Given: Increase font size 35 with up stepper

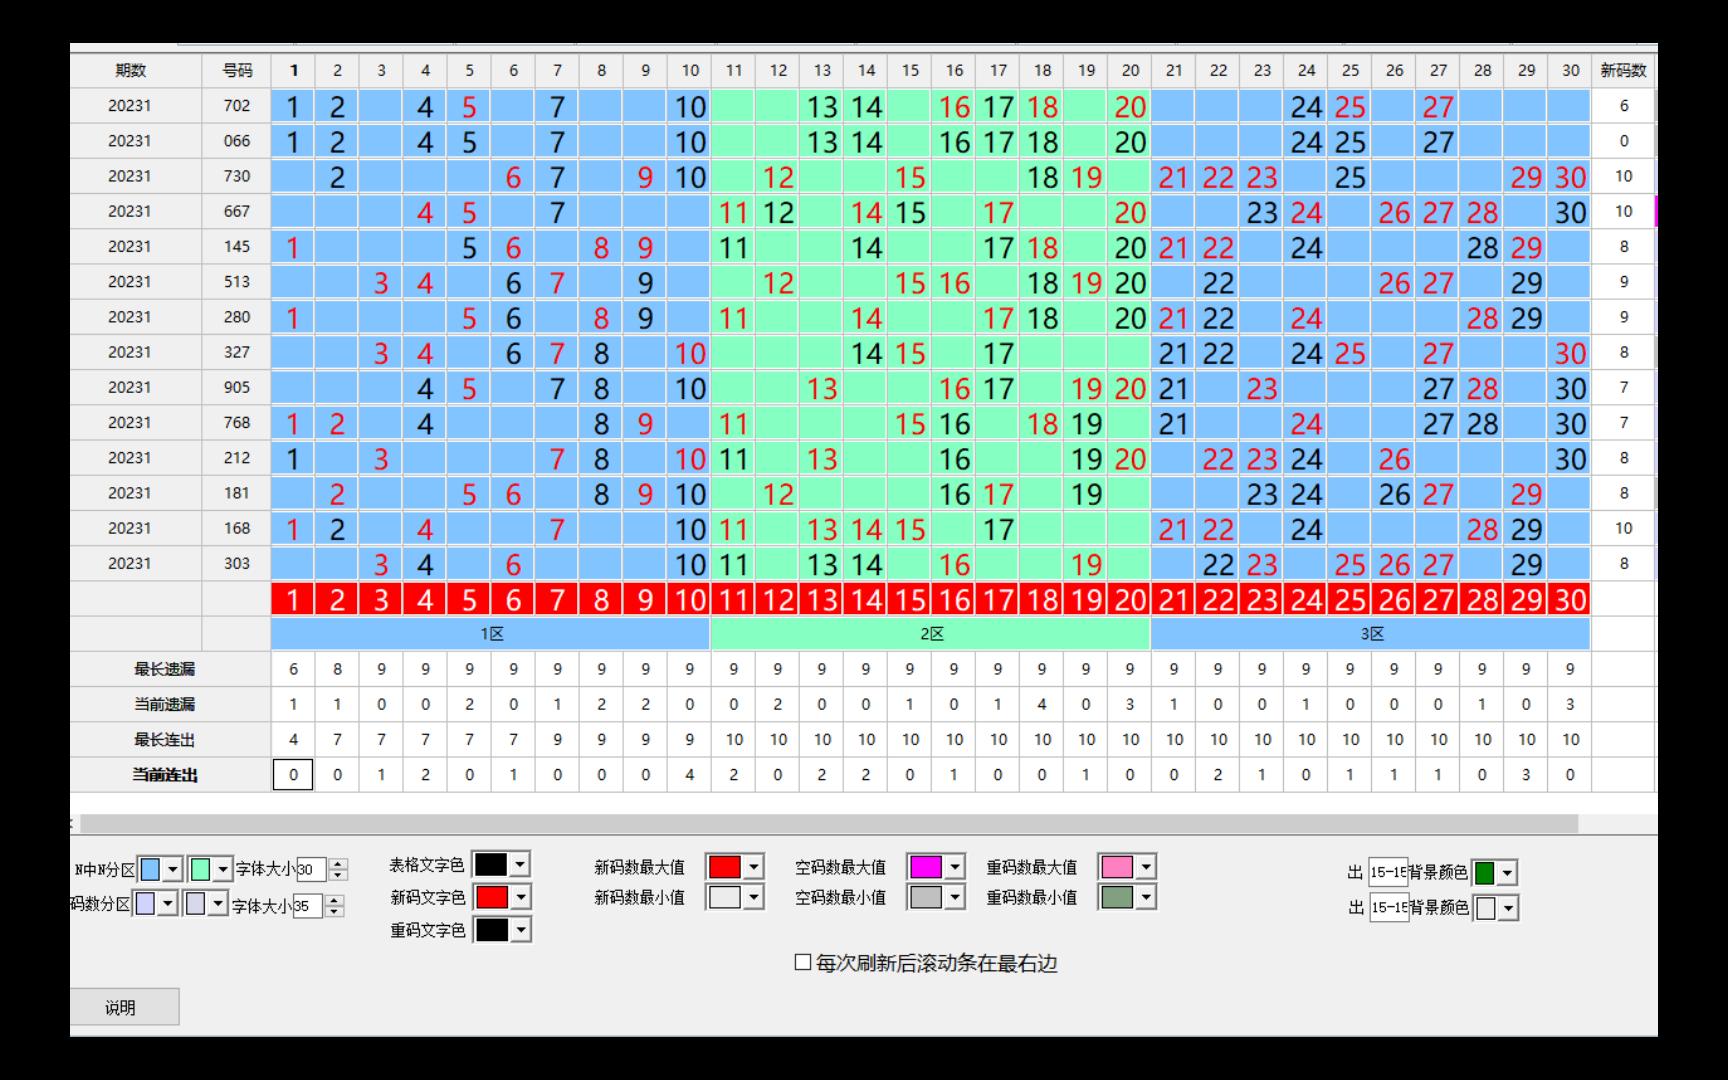Looking at the screenshot, I should coord(334,900).
